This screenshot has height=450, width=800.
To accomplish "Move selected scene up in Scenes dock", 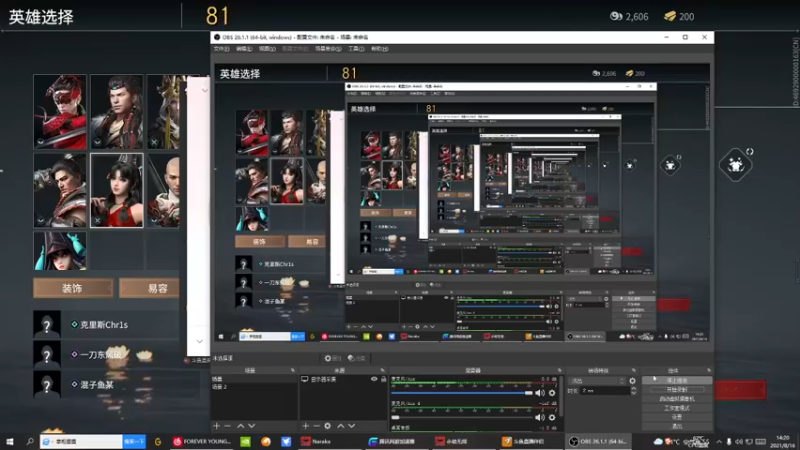I will pos(240,426).
